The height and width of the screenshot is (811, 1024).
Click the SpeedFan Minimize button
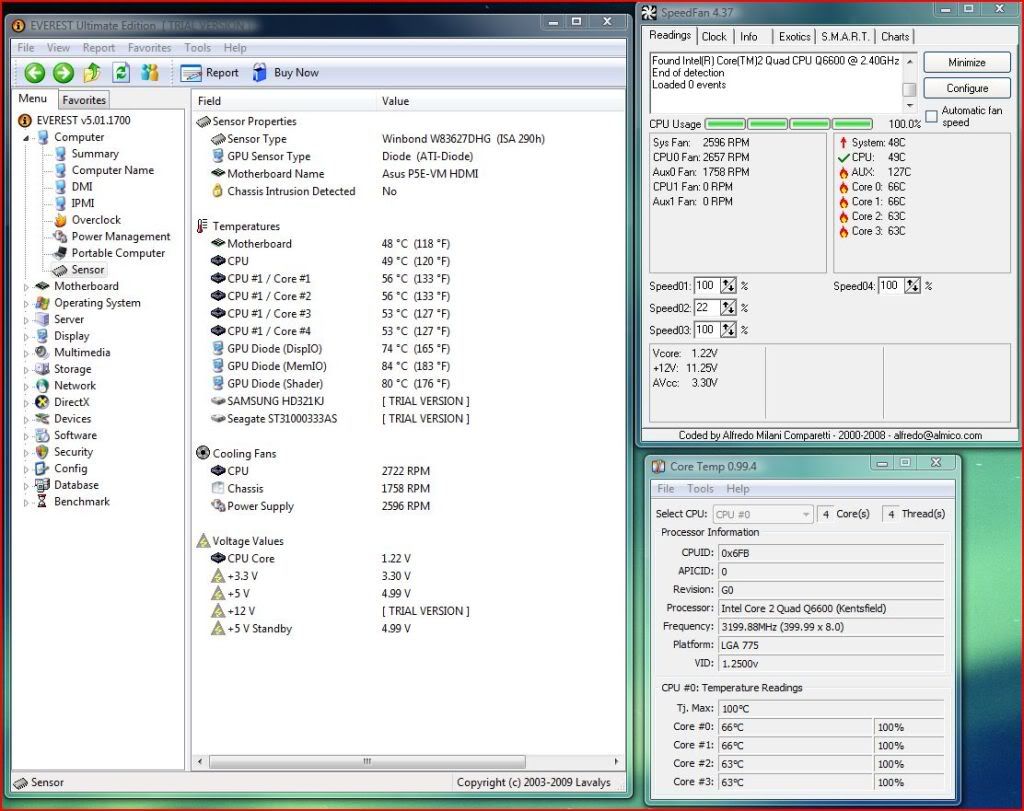coord(967,63)
